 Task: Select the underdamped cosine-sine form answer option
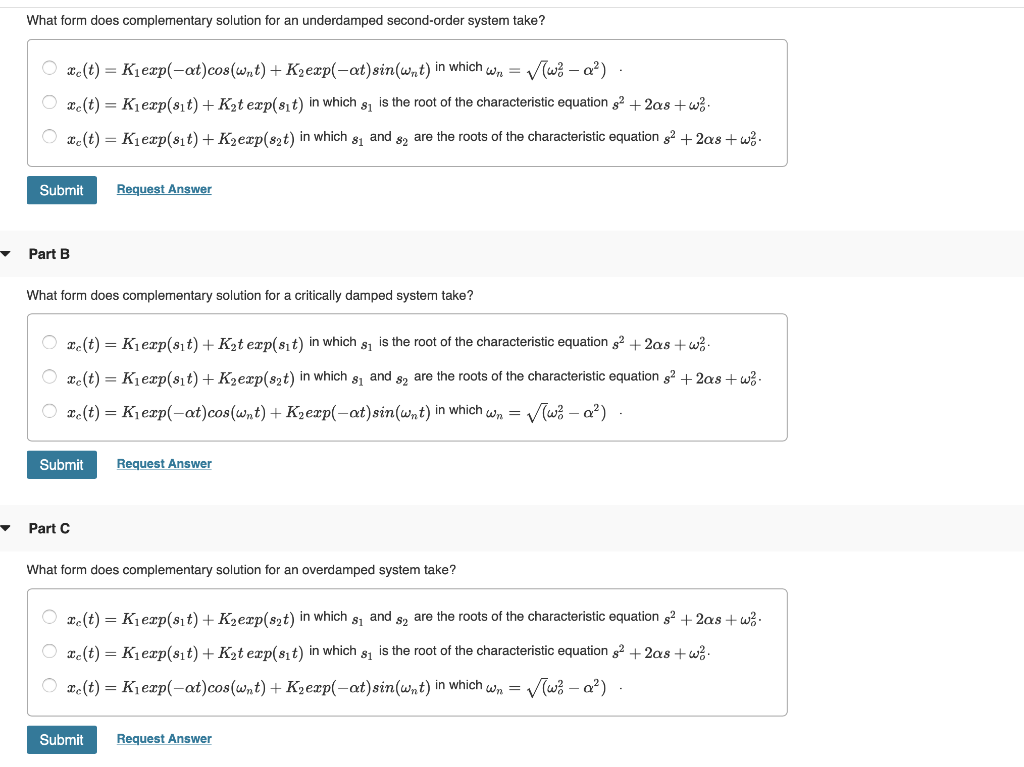tap(49, 66)
